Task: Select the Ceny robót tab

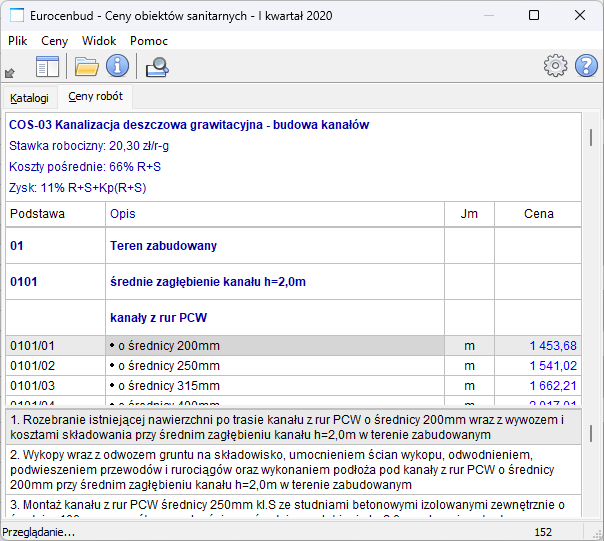Action: [x=95, y=97]
